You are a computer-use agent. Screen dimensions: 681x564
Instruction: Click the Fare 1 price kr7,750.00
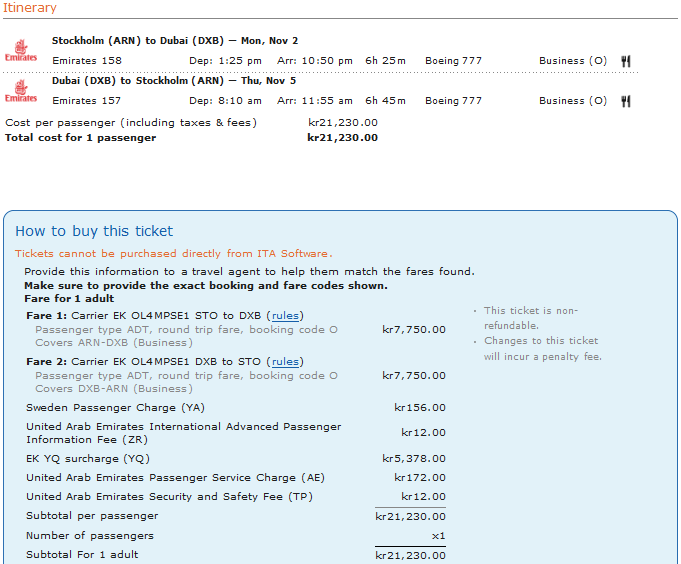(x=414, y=330)
